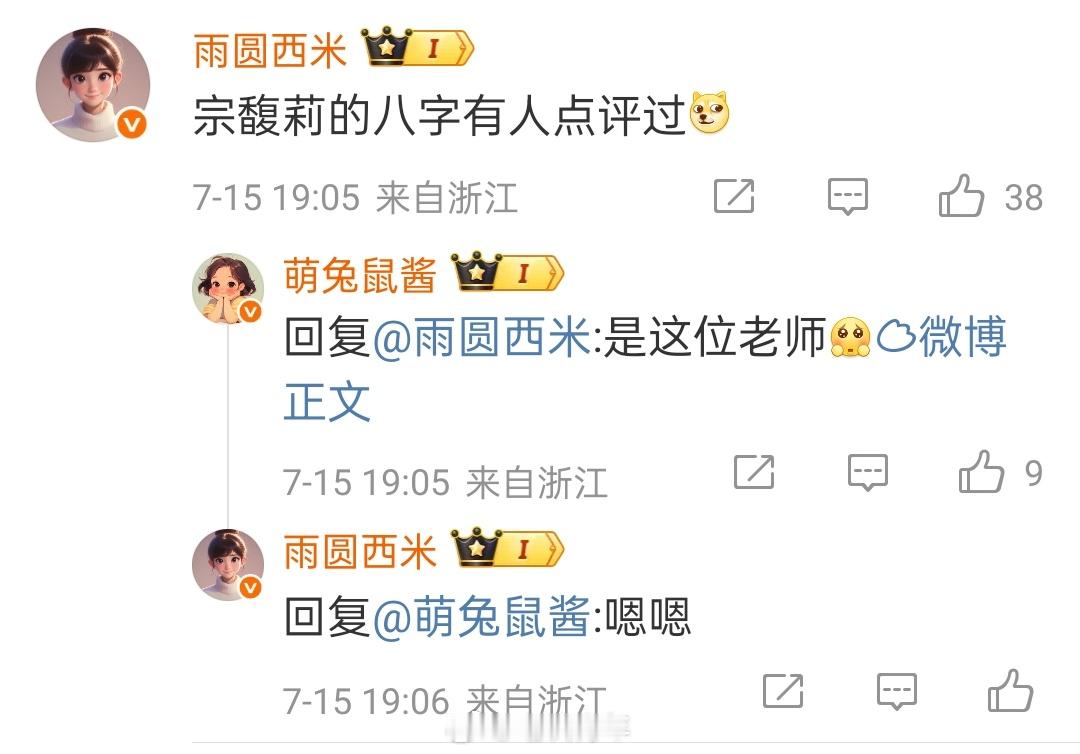Share the top comment by 雨圆西米
1080x754 pixels.
[x=734, y=196]
